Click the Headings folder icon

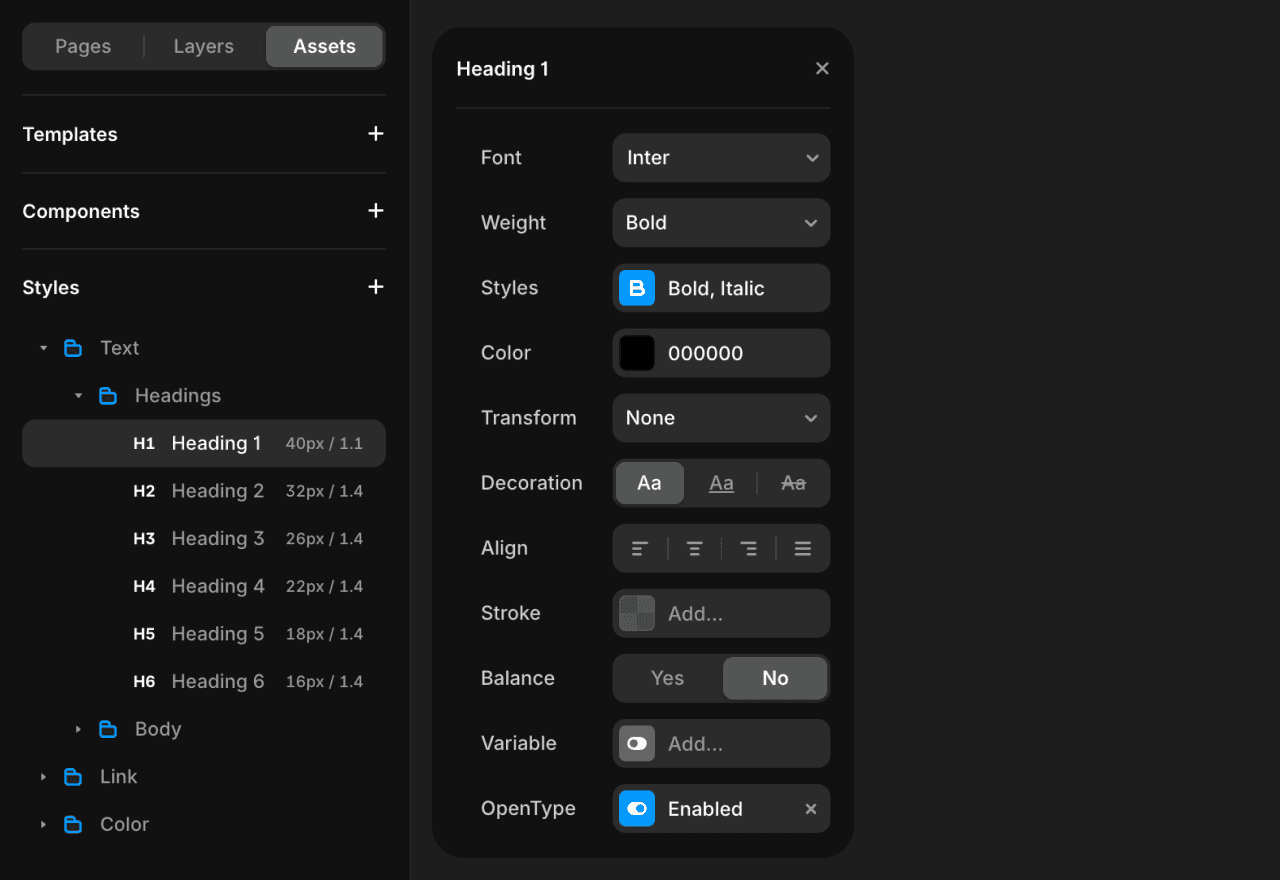(x=108, y=396)
